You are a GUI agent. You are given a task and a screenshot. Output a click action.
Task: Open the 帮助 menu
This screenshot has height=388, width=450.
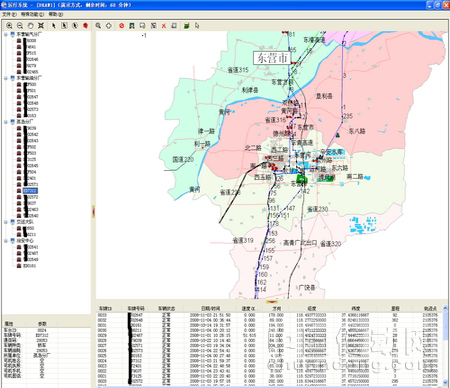pyautogui.click(x=56, y=14)
